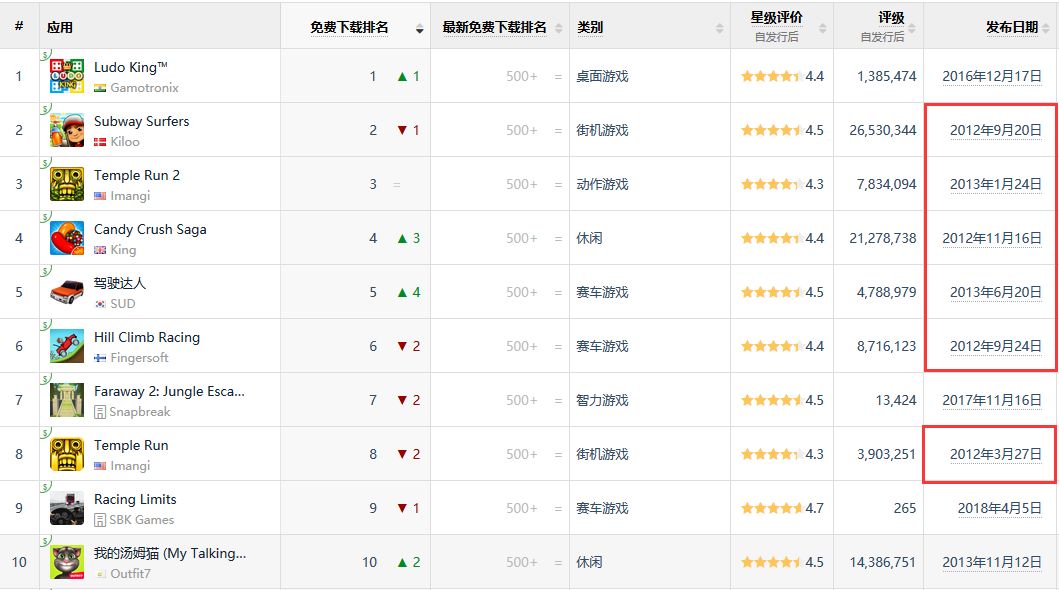Image resolution: width=1059 pixels, height=590 pixels.
Task: Click release date 2013年6月20日
Action: 996,292
